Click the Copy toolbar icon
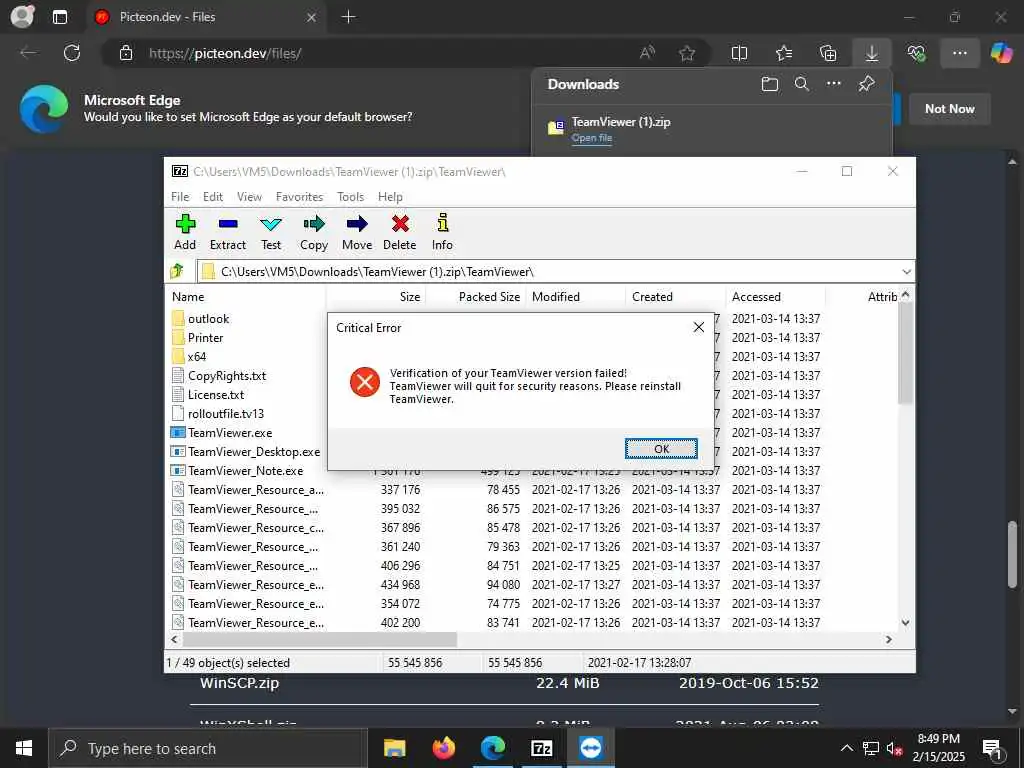This screenshot has height=768, width=1024. pos(313,232)
